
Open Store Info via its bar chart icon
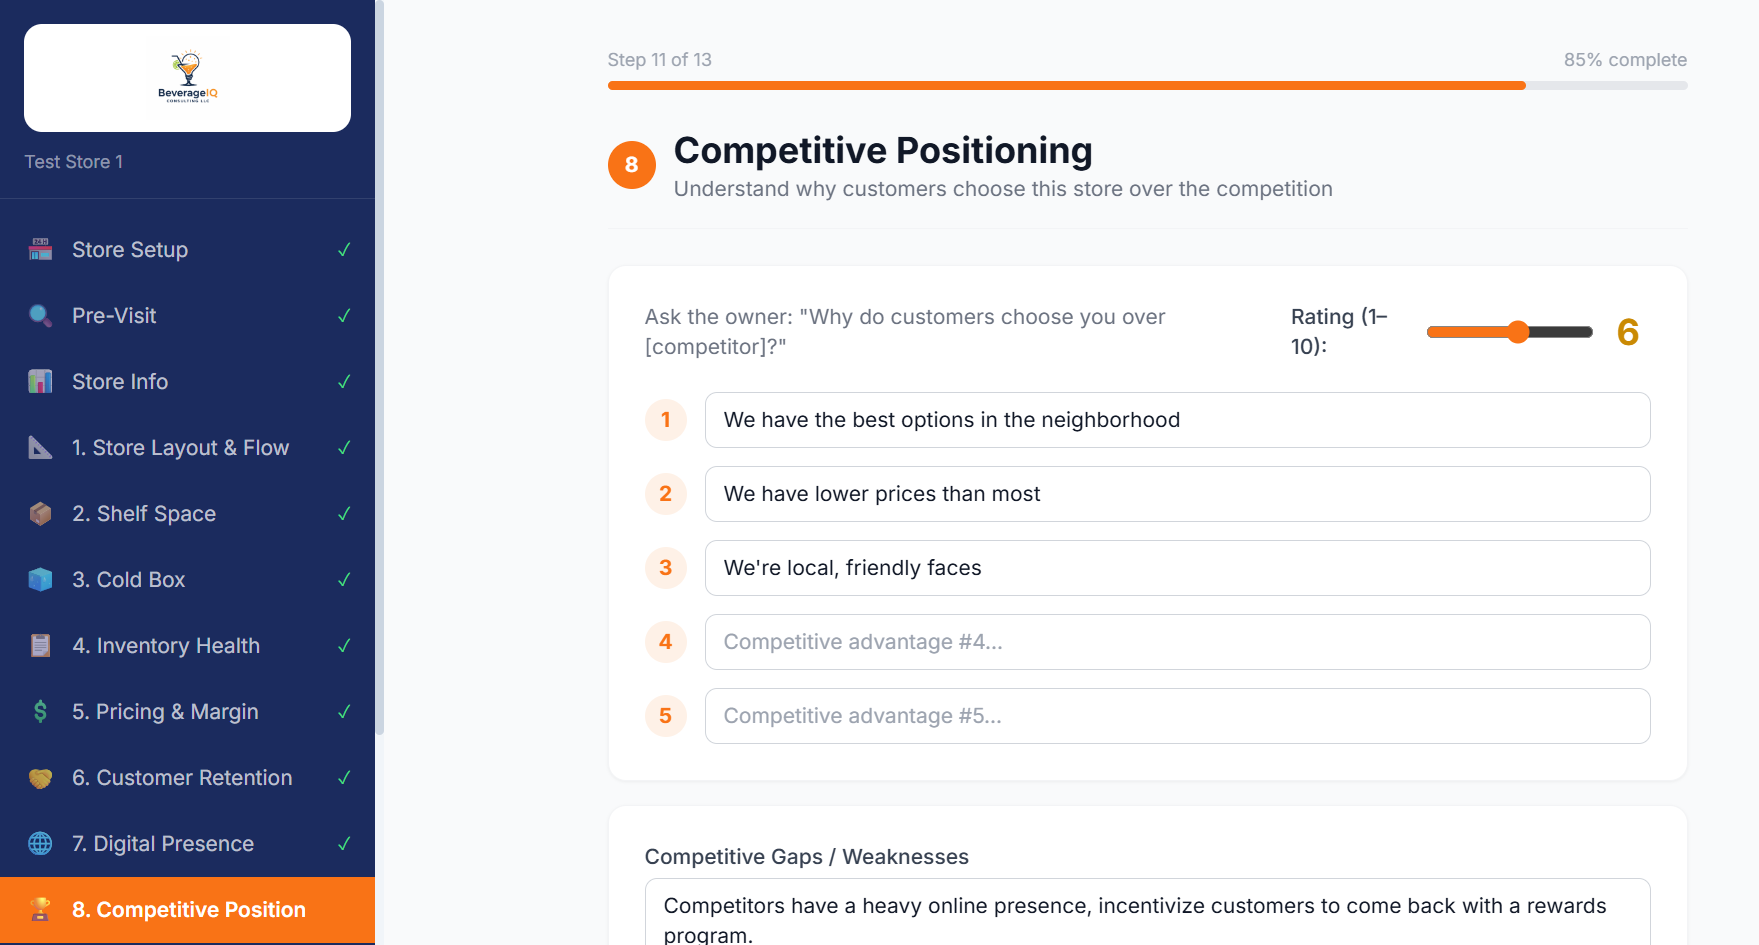40,381
